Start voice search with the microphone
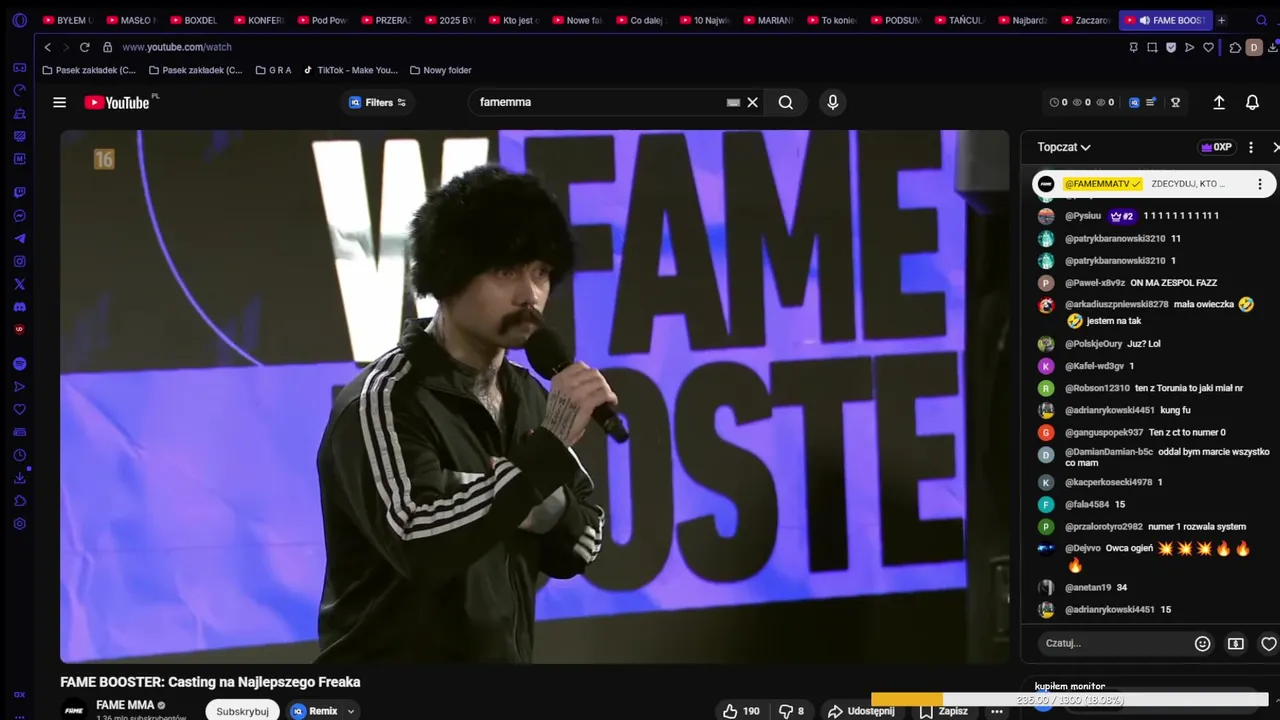Screen dimensions: 1280x720 [x=832, y=102]
